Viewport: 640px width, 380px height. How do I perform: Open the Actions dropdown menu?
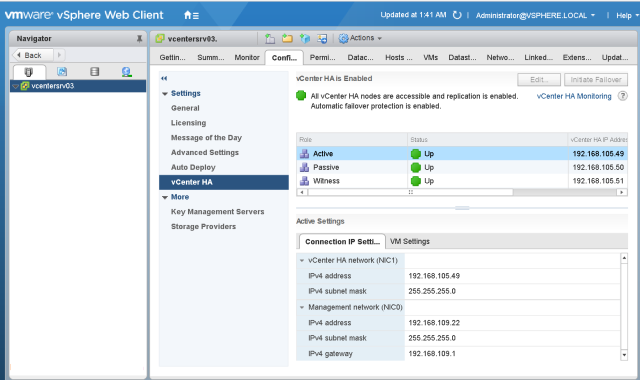pos(360,38)
